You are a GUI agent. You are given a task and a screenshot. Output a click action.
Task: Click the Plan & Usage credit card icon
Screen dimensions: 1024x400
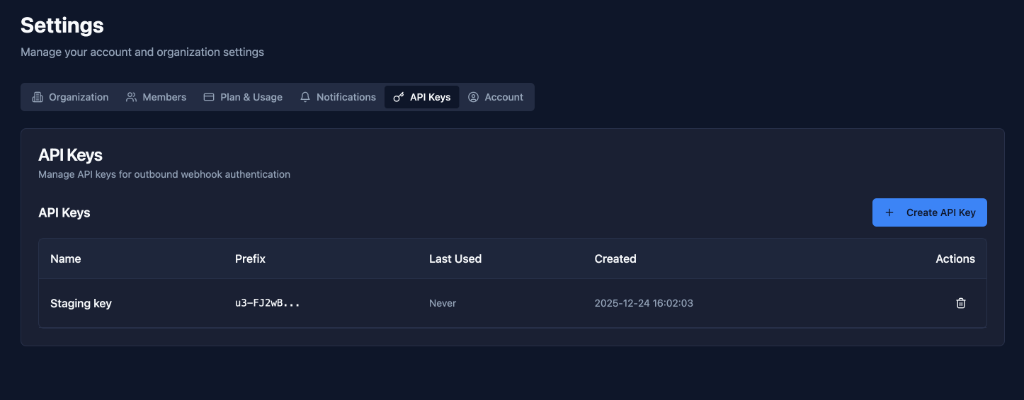click(x=209, y=97)
